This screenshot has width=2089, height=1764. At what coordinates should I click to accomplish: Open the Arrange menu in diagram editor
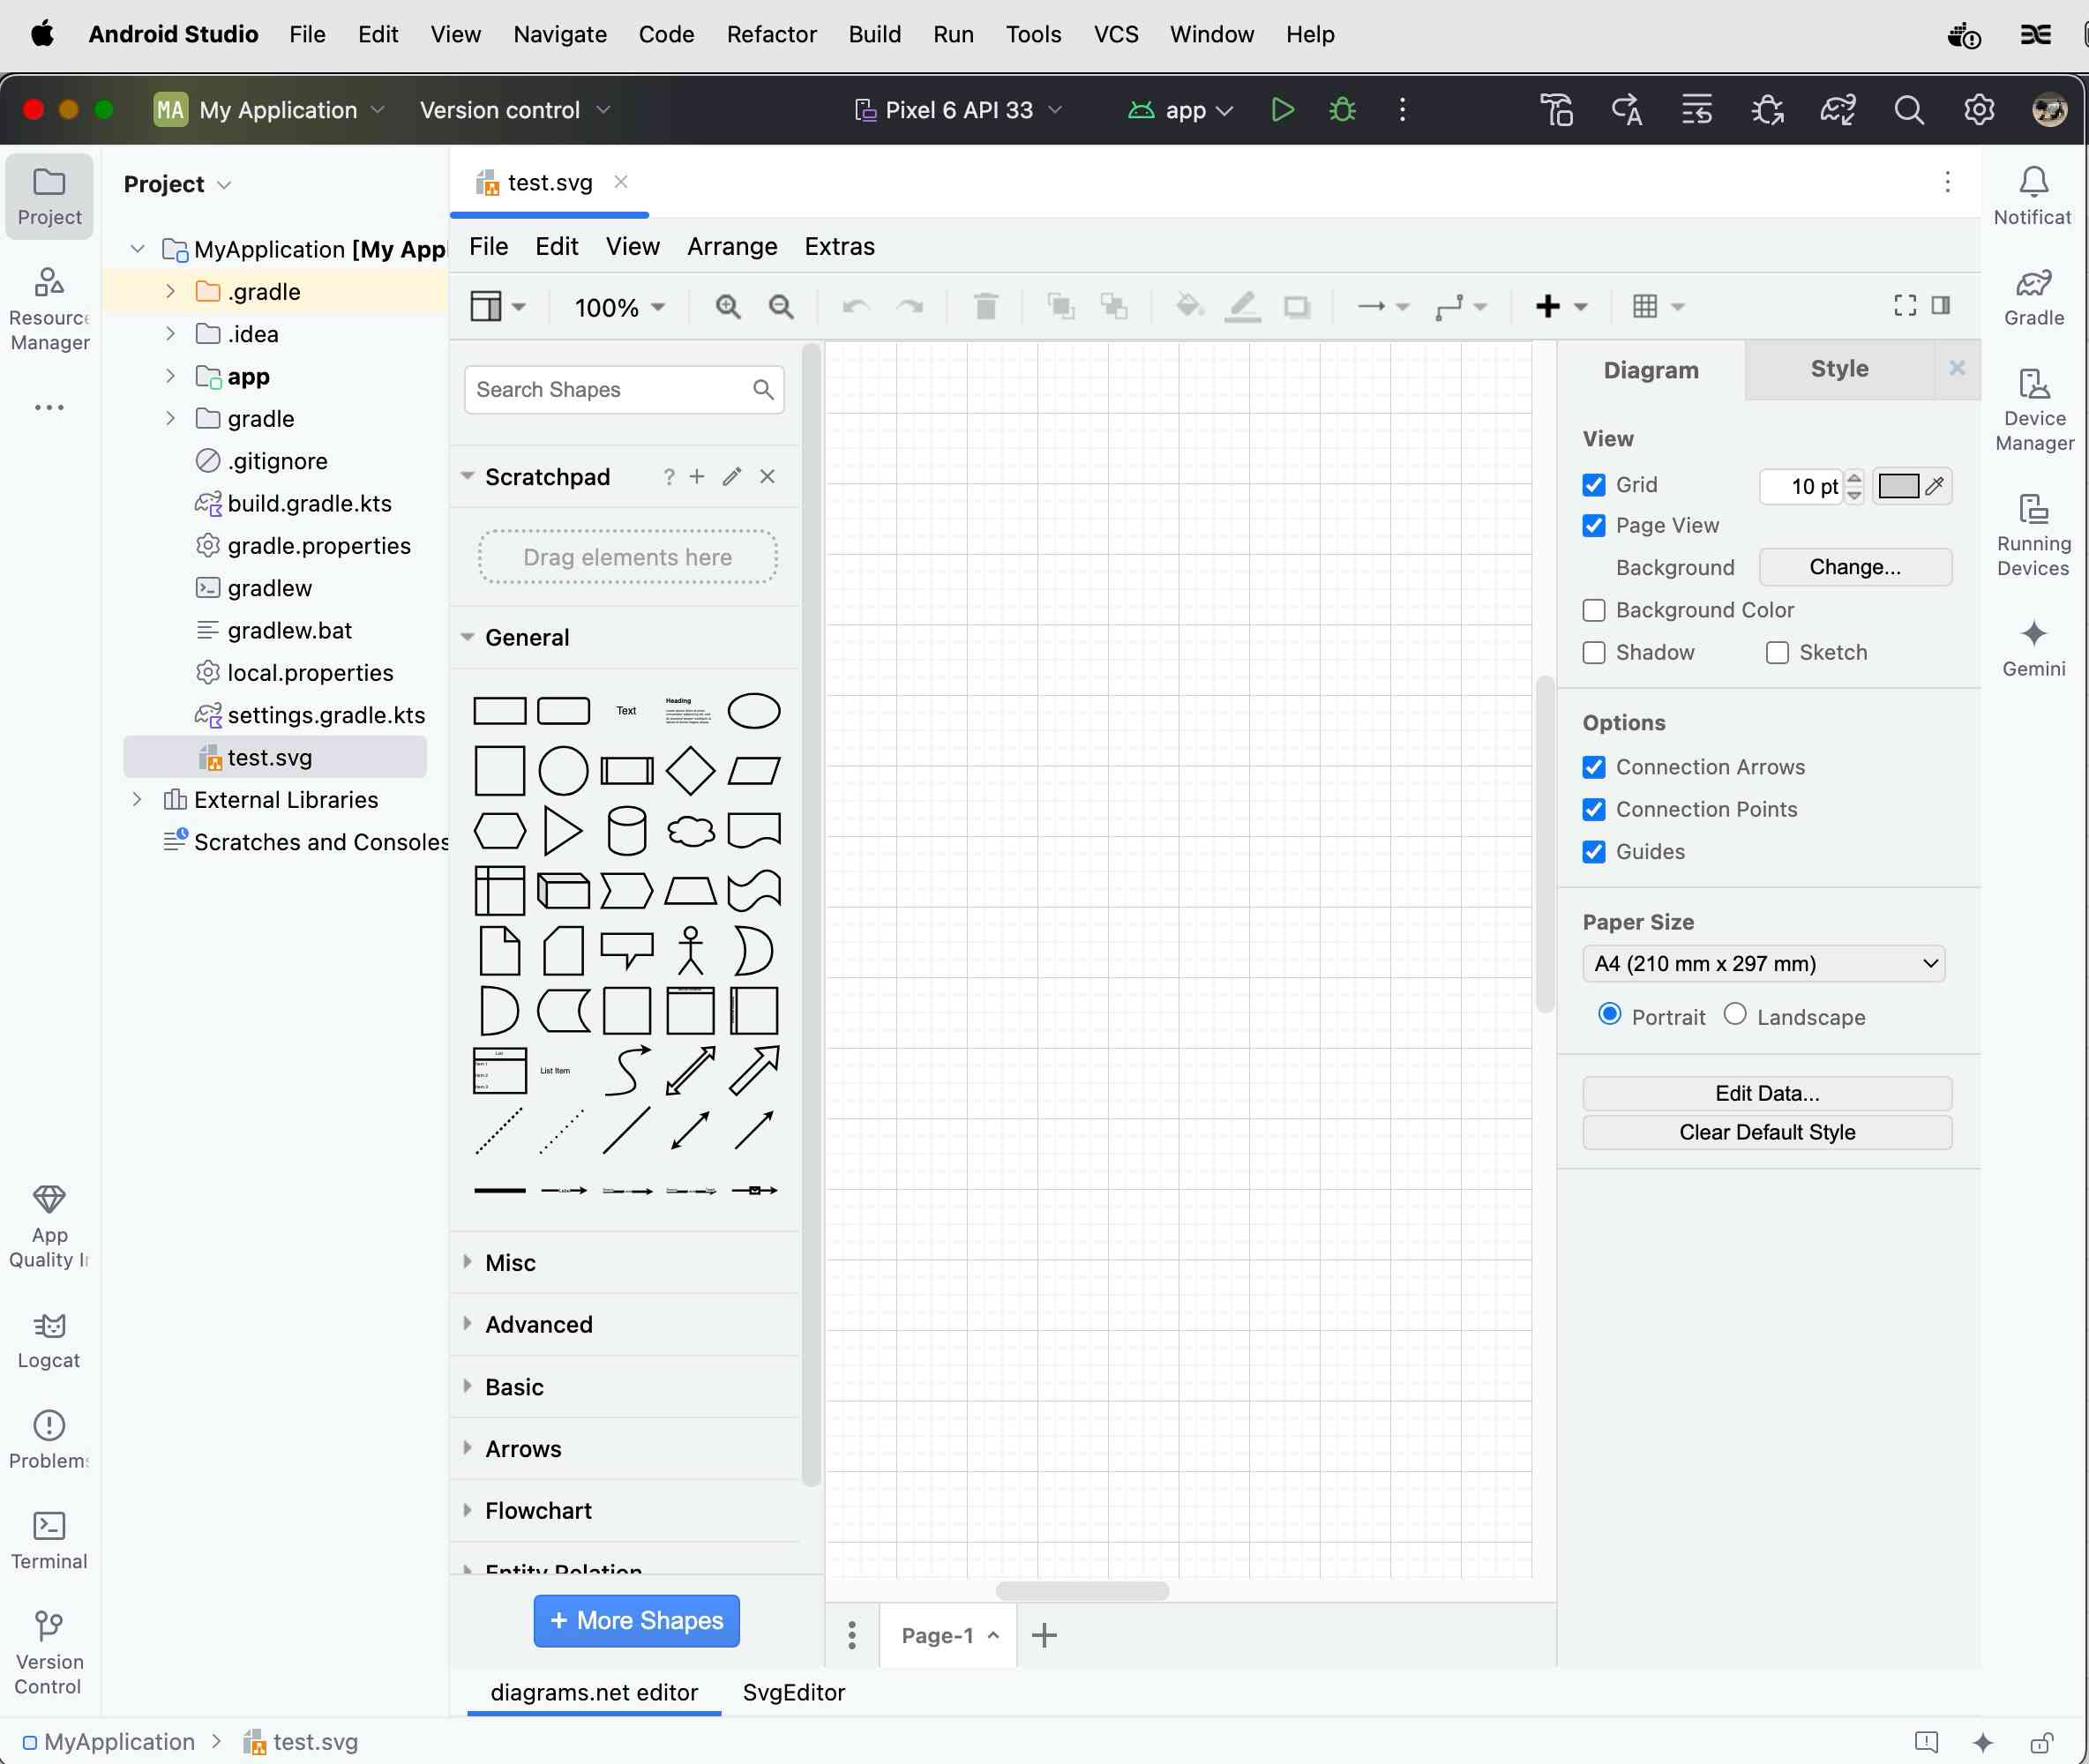click(x=732, y=247)
